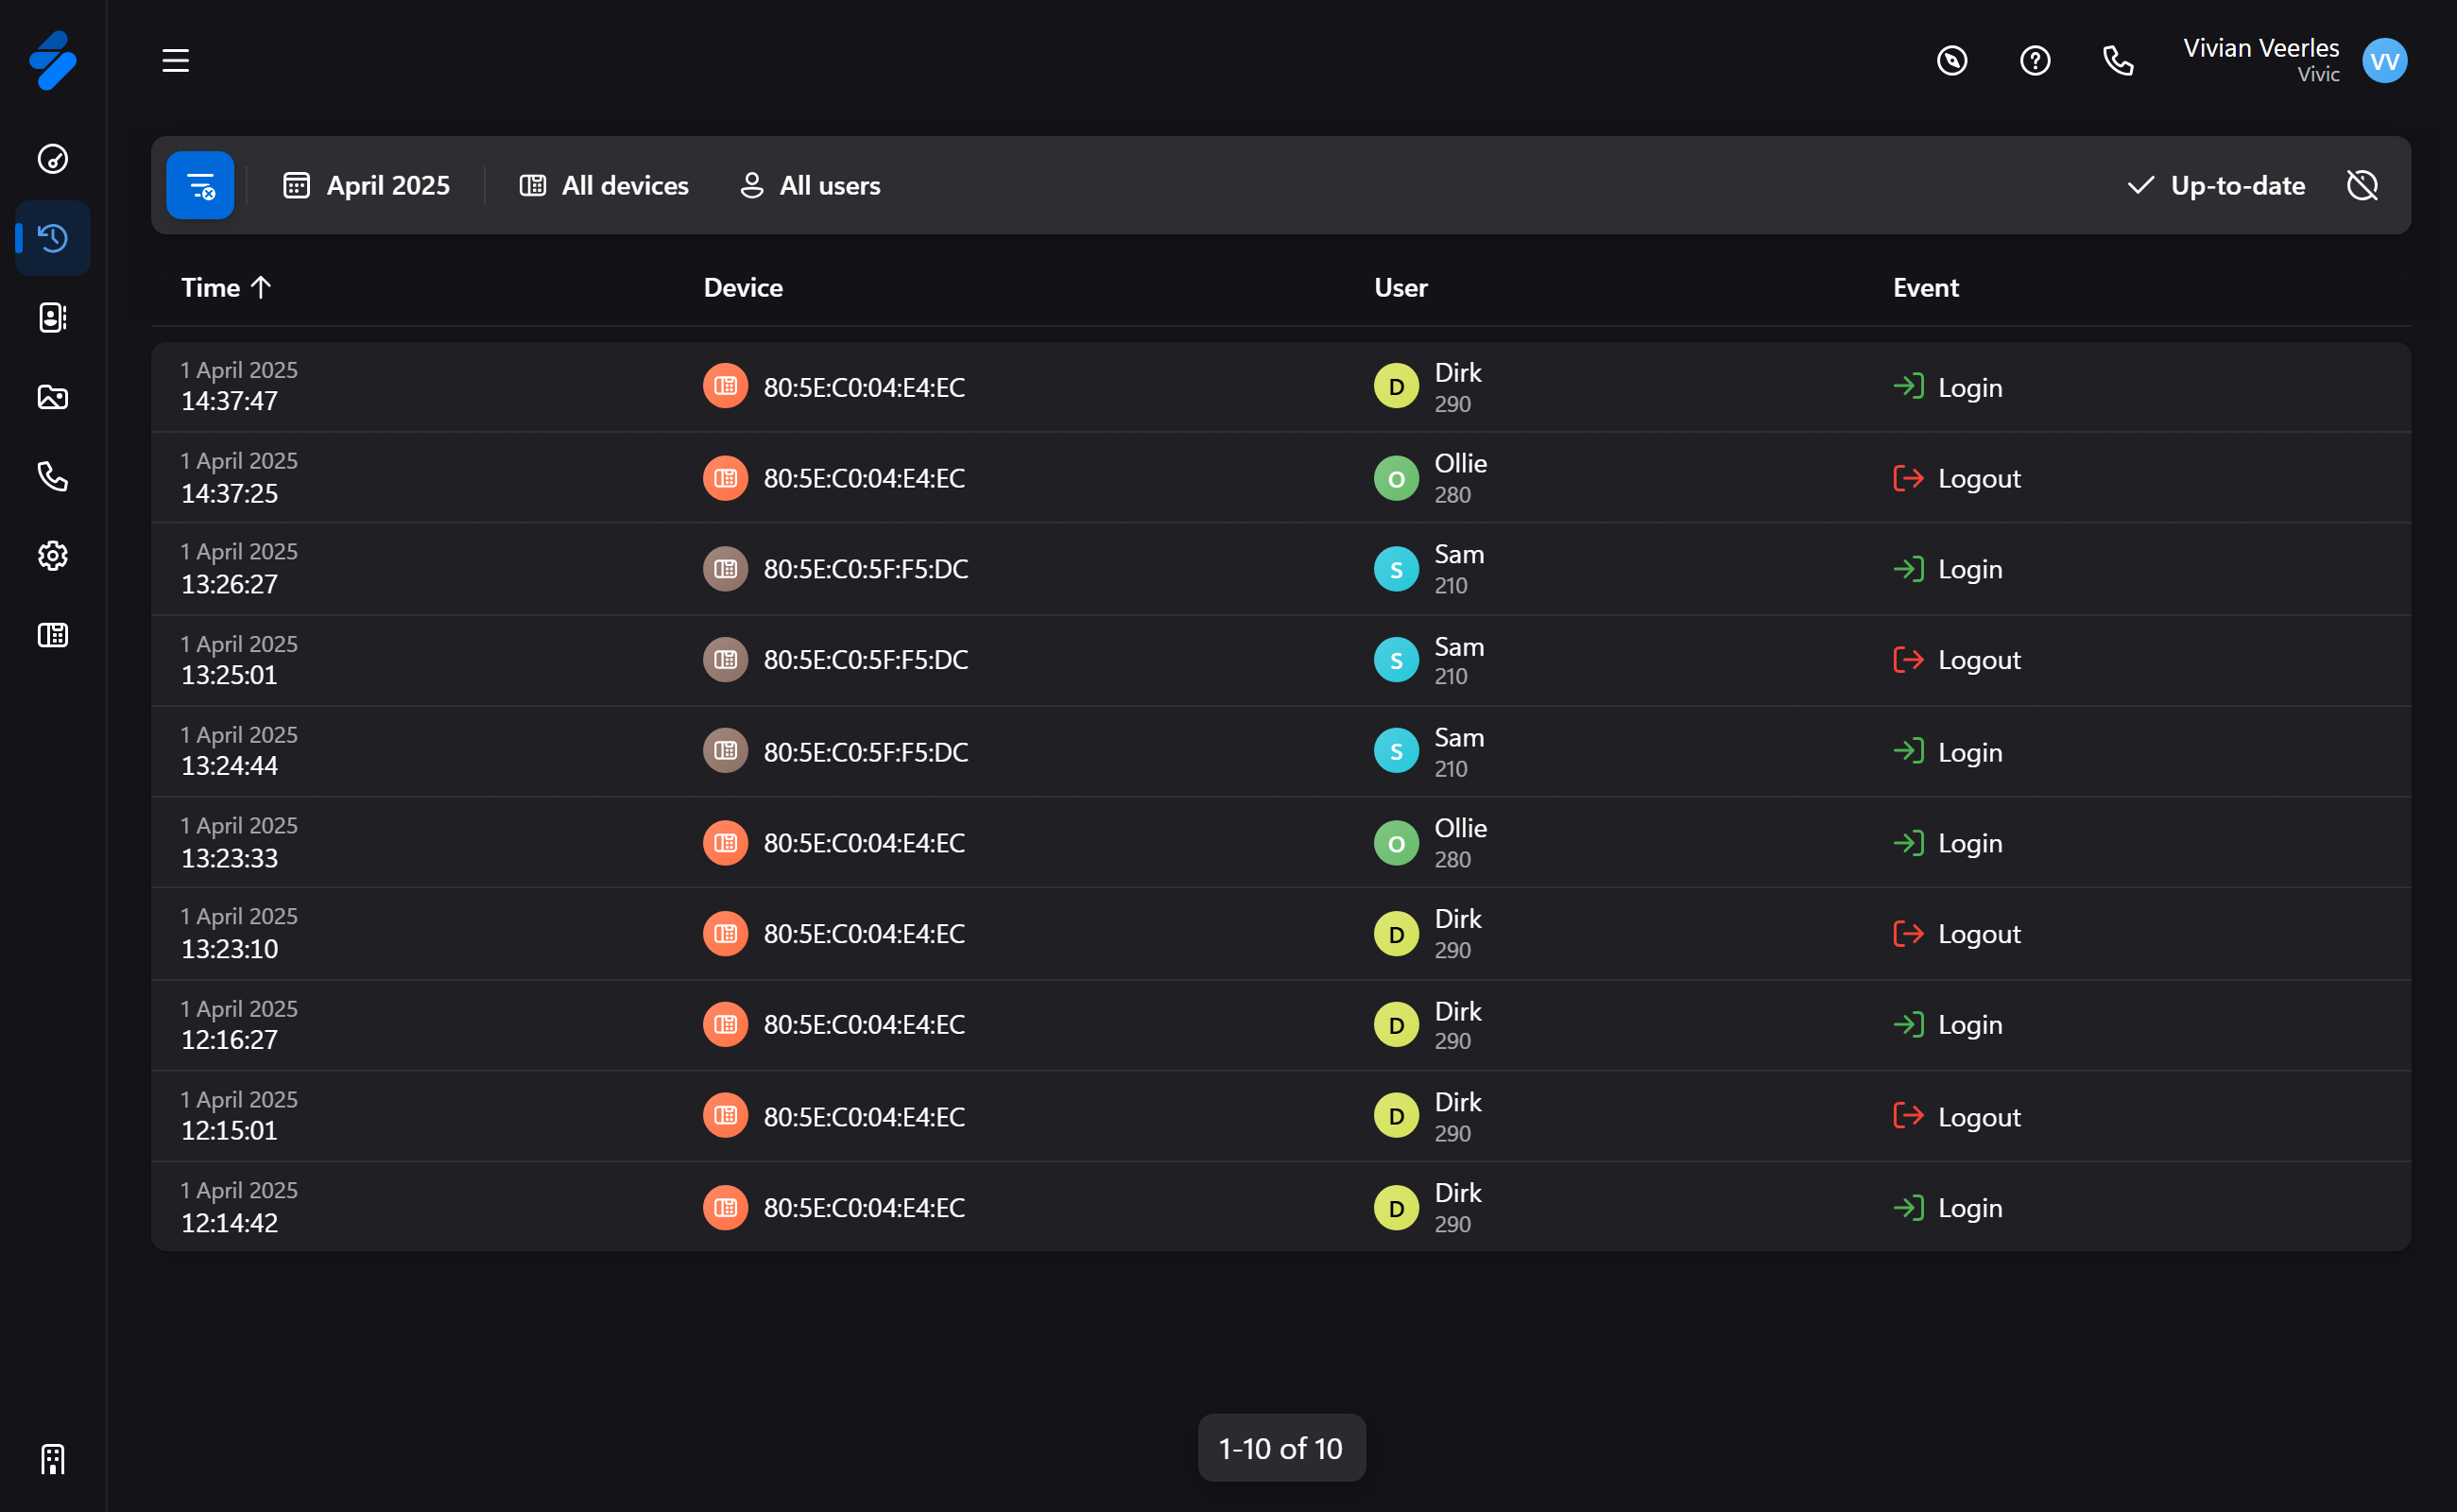Image resolution: width=2457 pixels, height=1512 pixels.
Task: Select the history tab in sidebar
Action: 52,238
